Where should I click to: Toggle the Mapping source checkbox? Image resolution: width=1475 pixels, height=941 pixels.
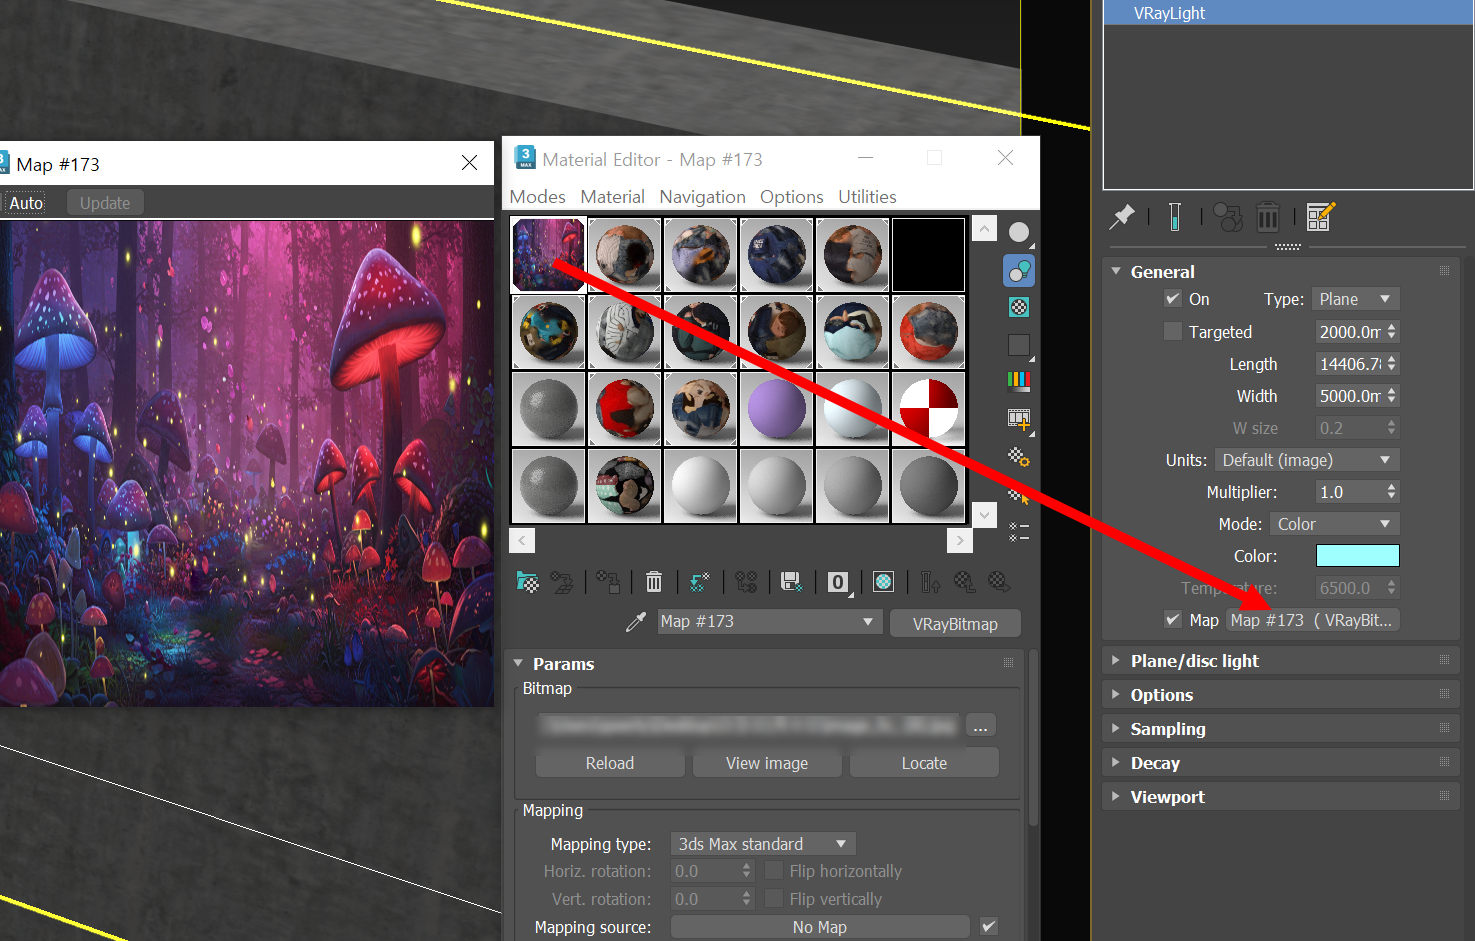[988, 927]
